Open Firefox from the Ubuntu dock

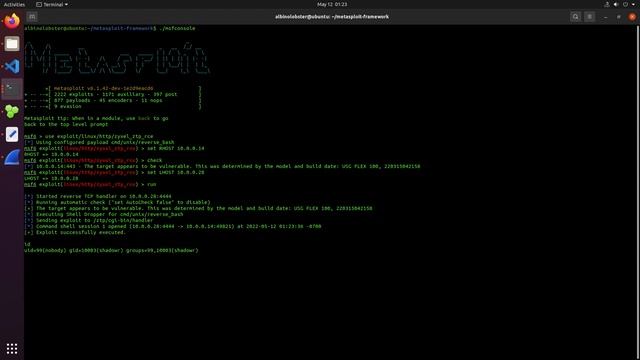[12, 21]
